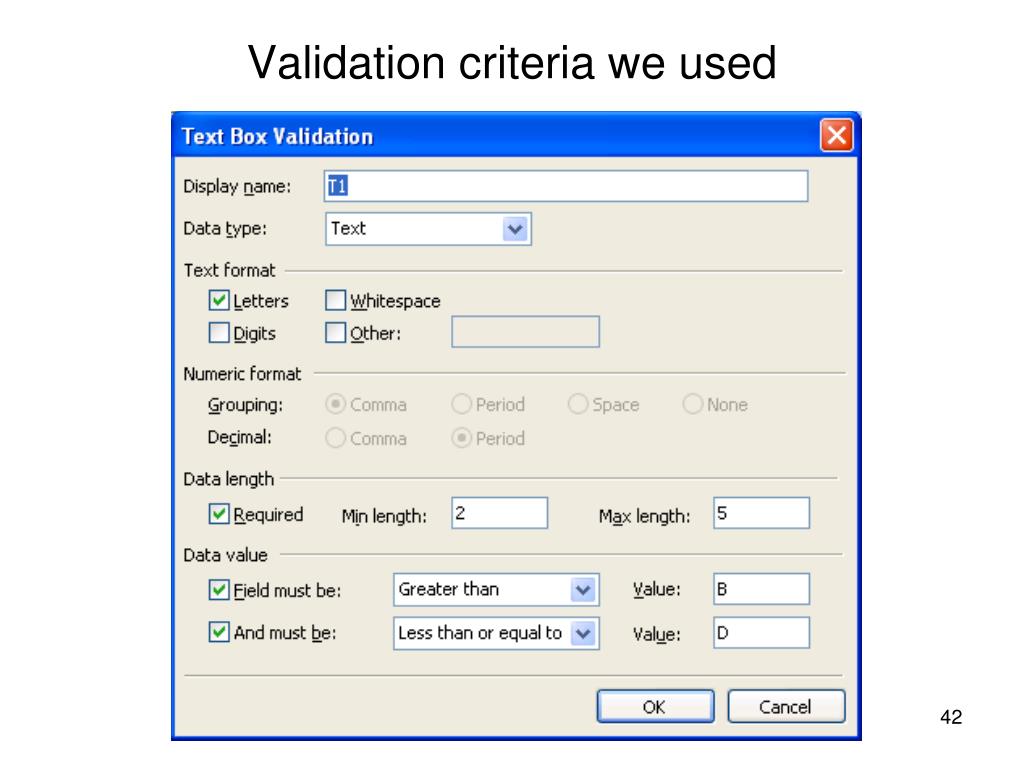Enable the Digits checkbox
Screen dimensions: 1024x768
[x=219, y=332]
